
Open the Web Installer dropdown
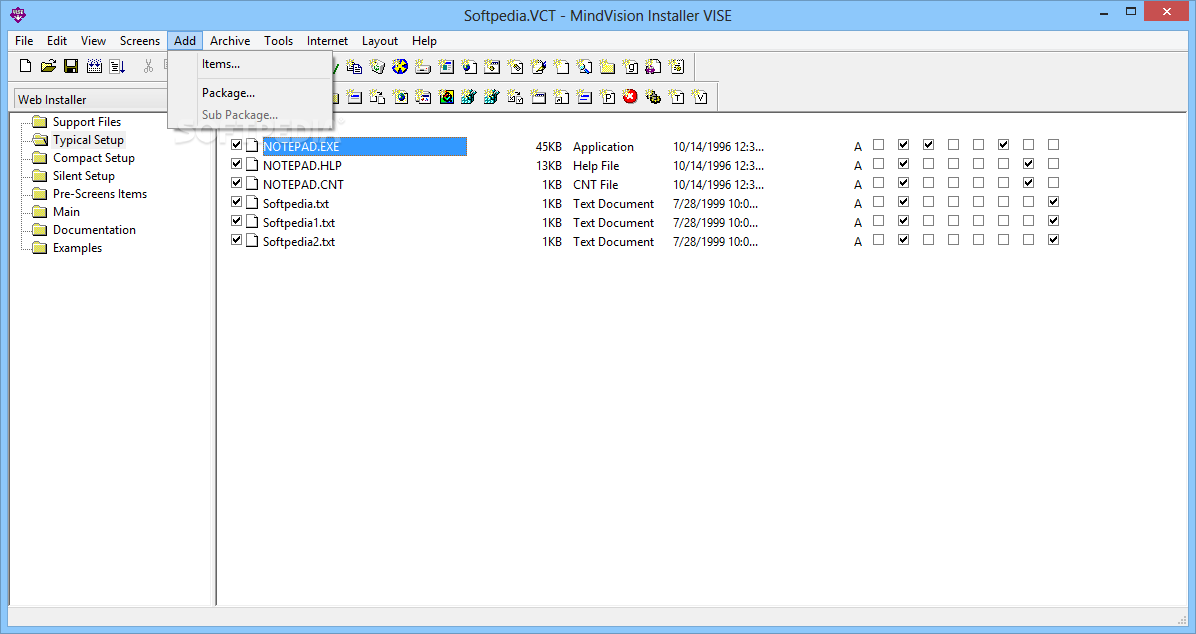90,99
